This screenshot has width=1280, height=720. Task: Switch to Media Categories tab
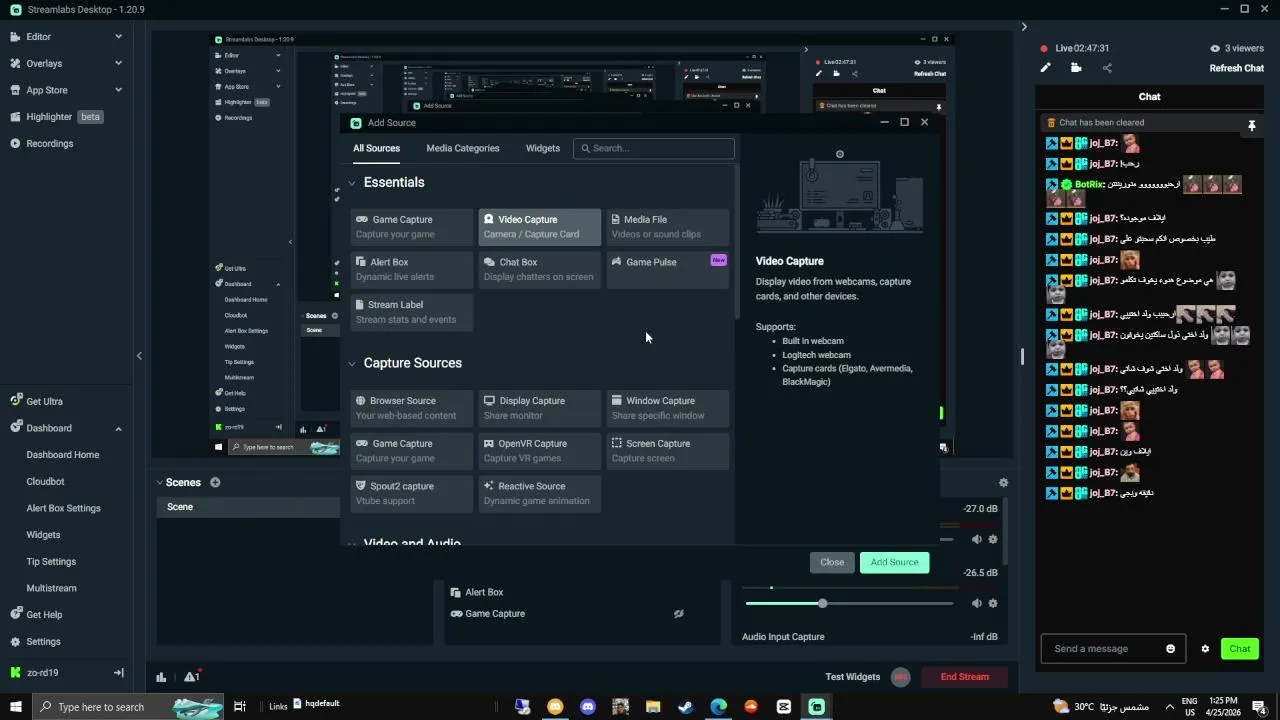tap(463, 148)
